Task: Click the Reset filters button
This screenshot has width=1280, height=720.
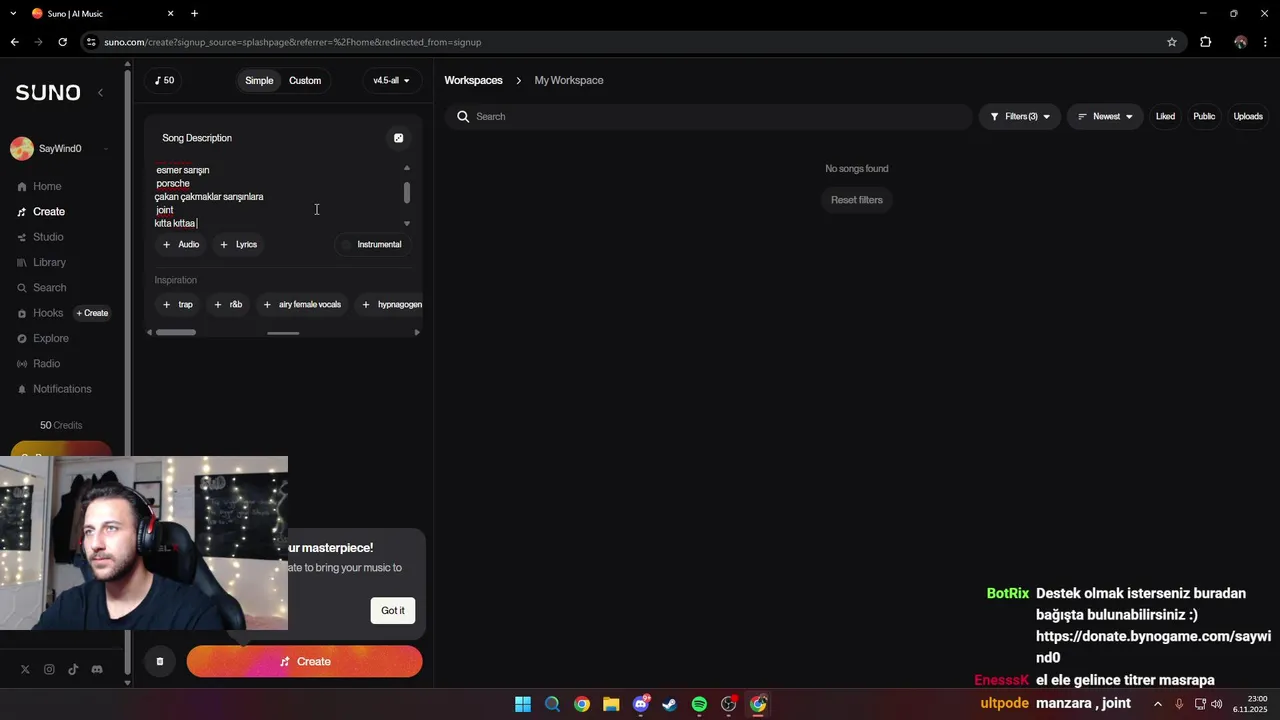Action: [857, 200]
